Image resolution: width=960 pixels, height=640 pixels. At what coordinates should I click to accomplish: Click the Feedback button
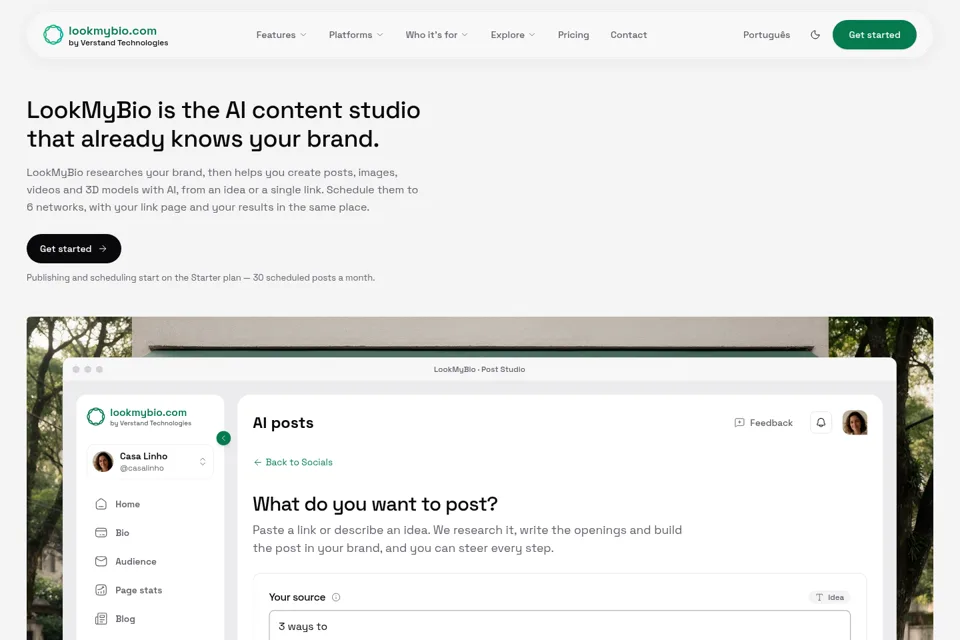763,423
